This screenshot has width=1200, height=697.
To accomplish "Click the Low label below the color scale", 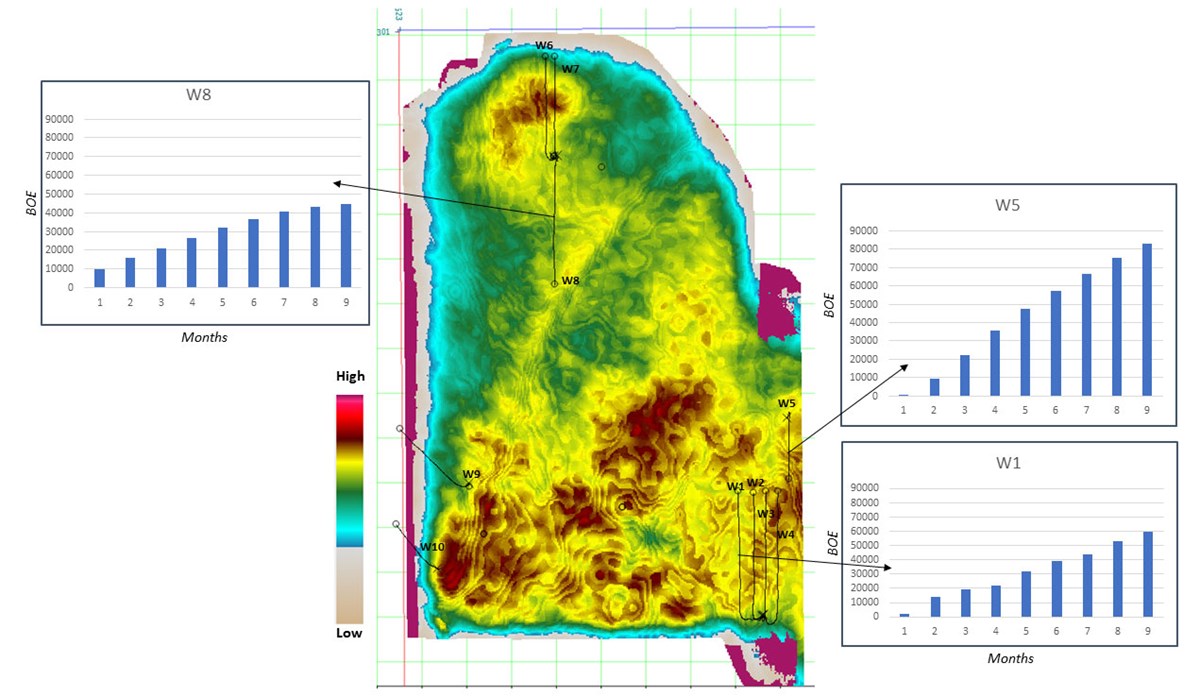I will [349, 633].
